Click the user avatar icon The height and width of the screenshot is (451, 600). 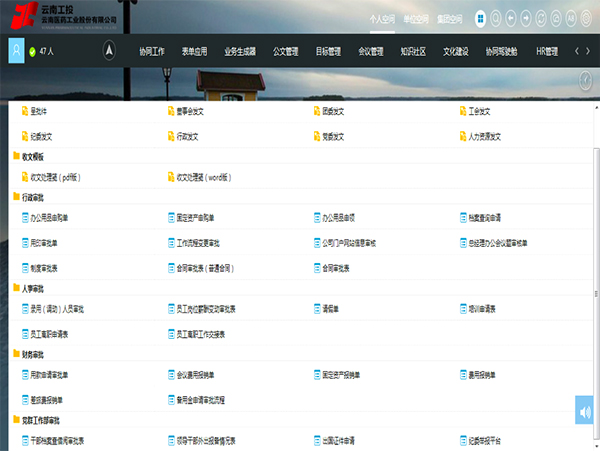click(x=16, y=50)
